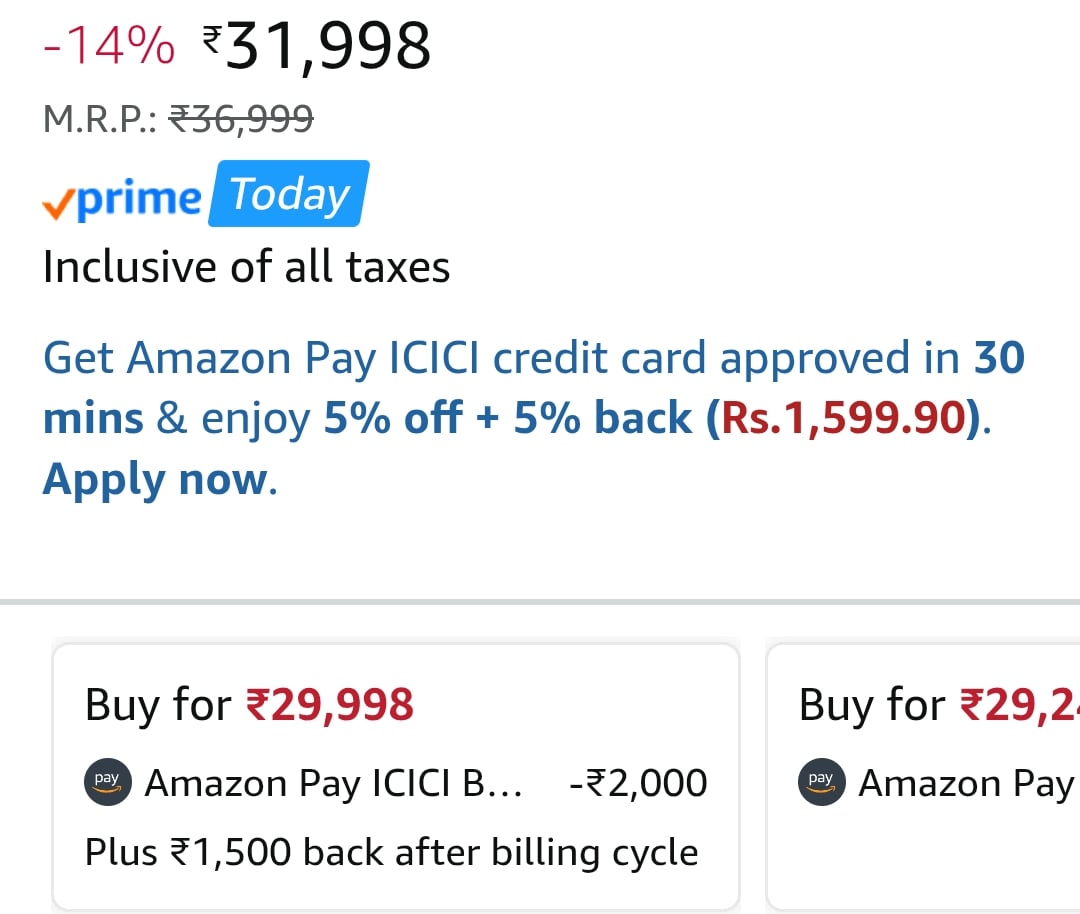Screen dimensions: 1080x914
Task: Tap the rupee symbol beside 31,998
Action: click(x=212, y=39)
